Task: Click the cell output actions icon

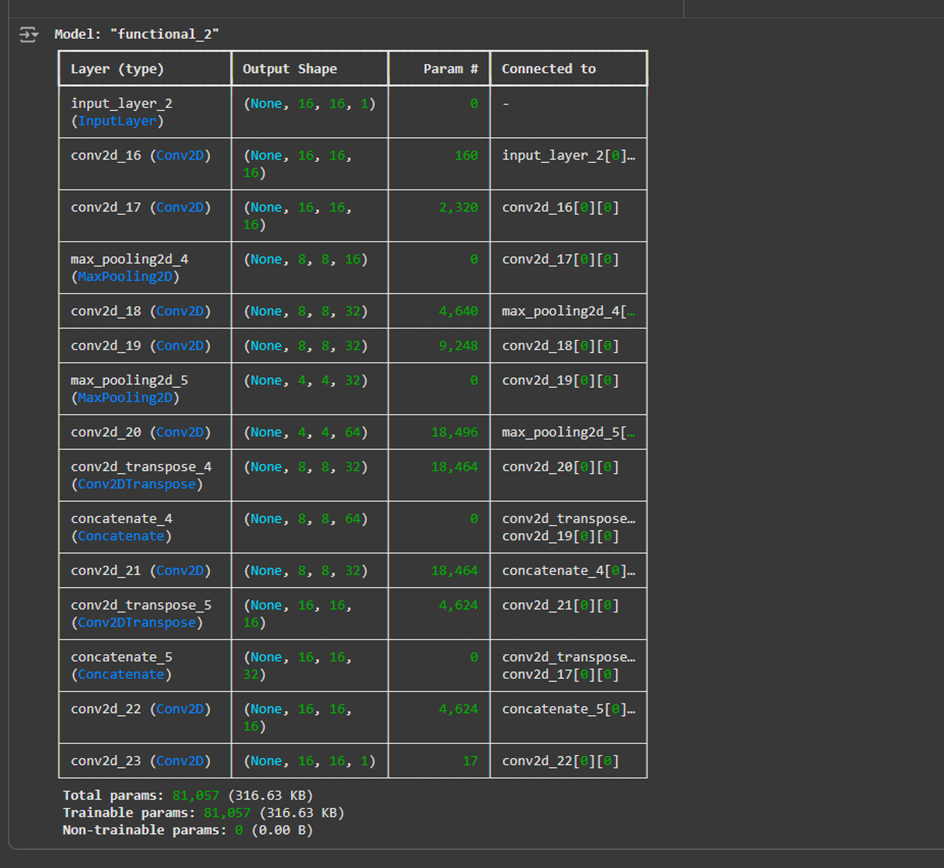Action: 27,35
